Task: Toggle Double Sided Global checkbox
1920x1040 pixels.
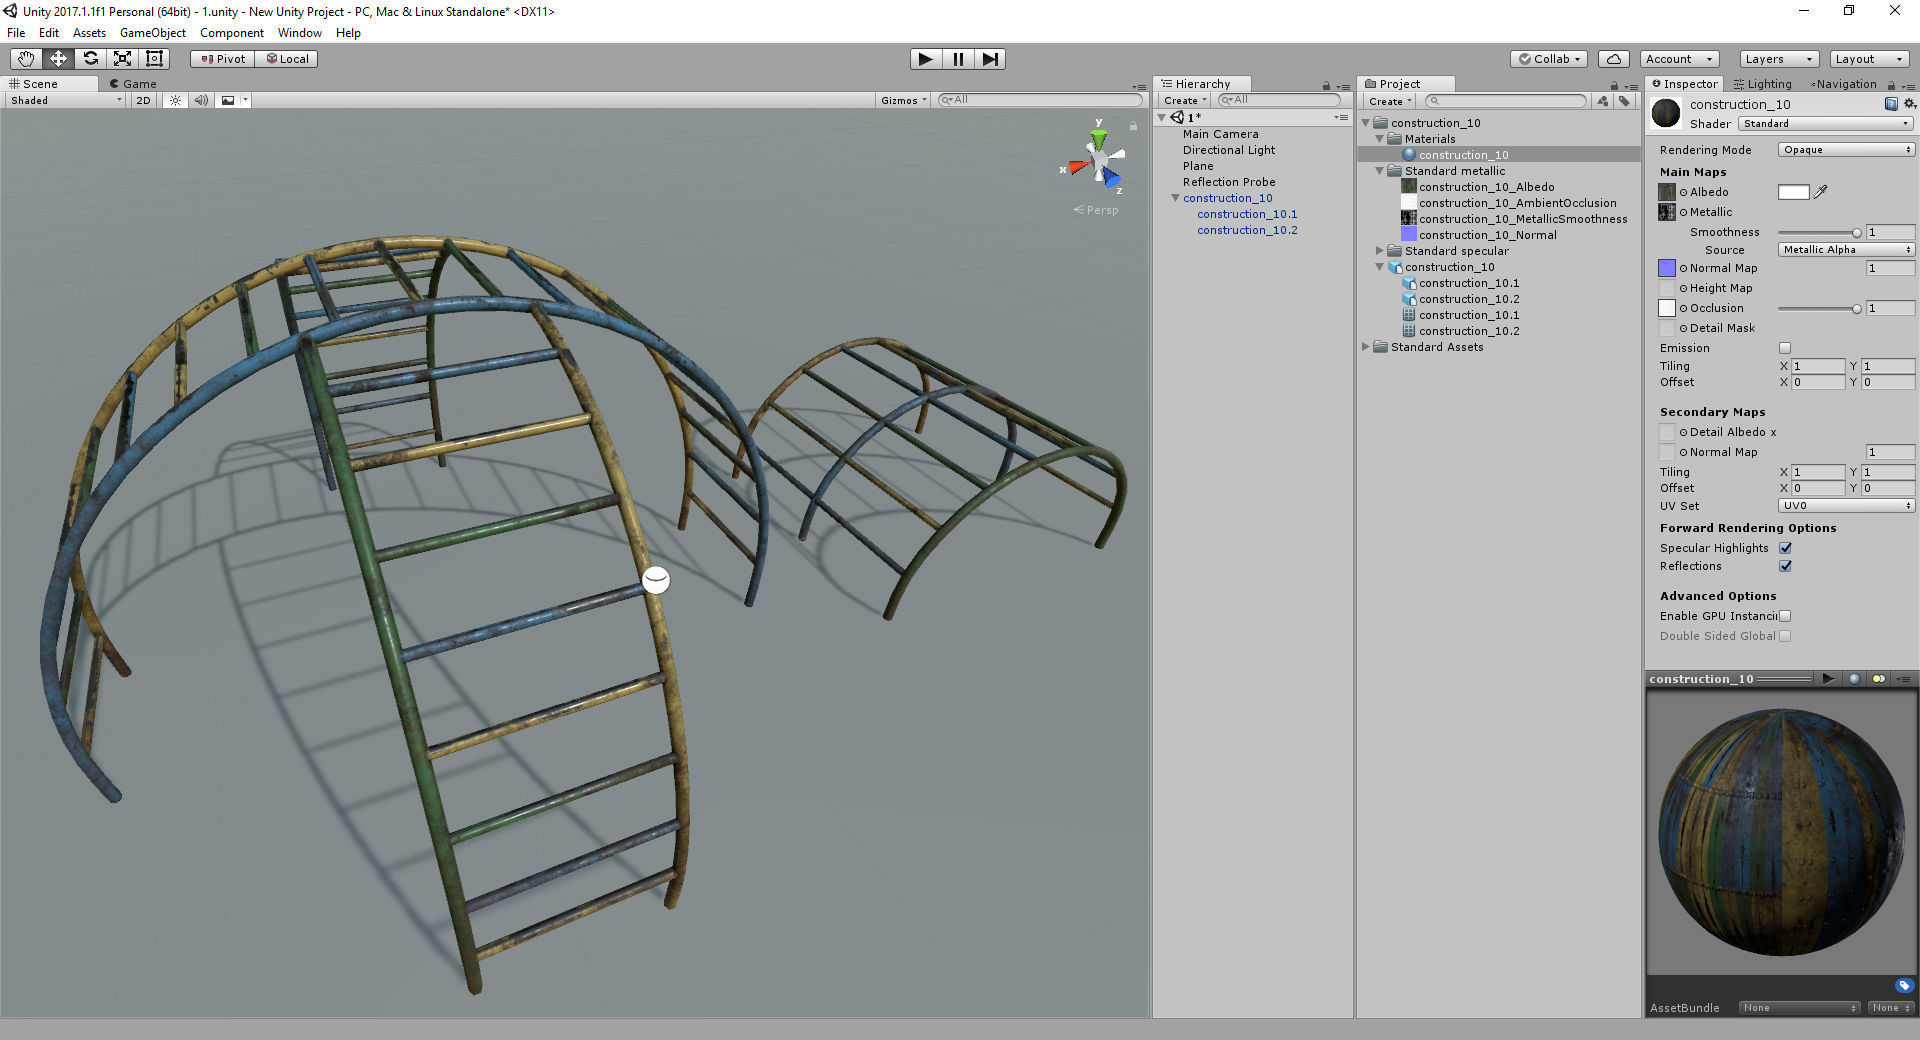Action: click(x=1785, y=636)
